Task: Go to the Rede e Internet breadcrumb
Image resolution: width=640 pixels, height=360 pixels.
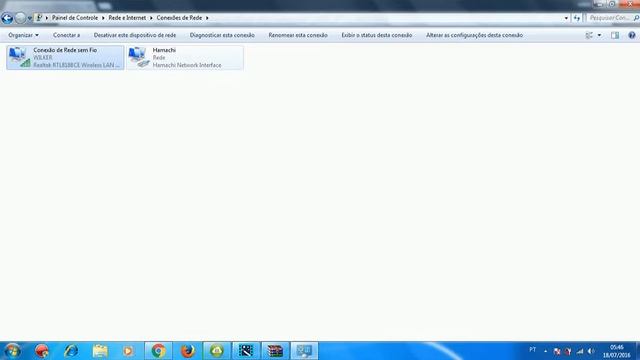Action: tap(127, 18)
